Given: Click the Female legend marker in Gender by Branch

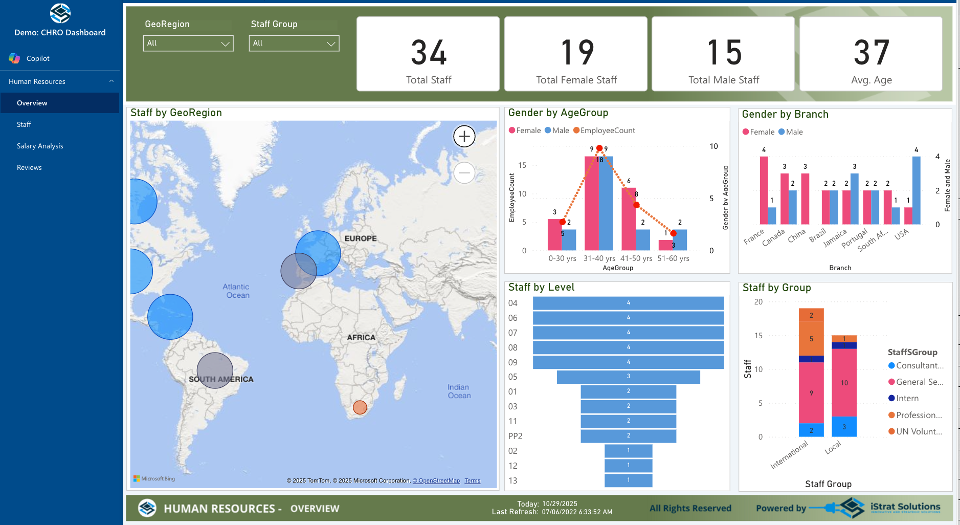Looking at the screenshot, I should 746,132.
